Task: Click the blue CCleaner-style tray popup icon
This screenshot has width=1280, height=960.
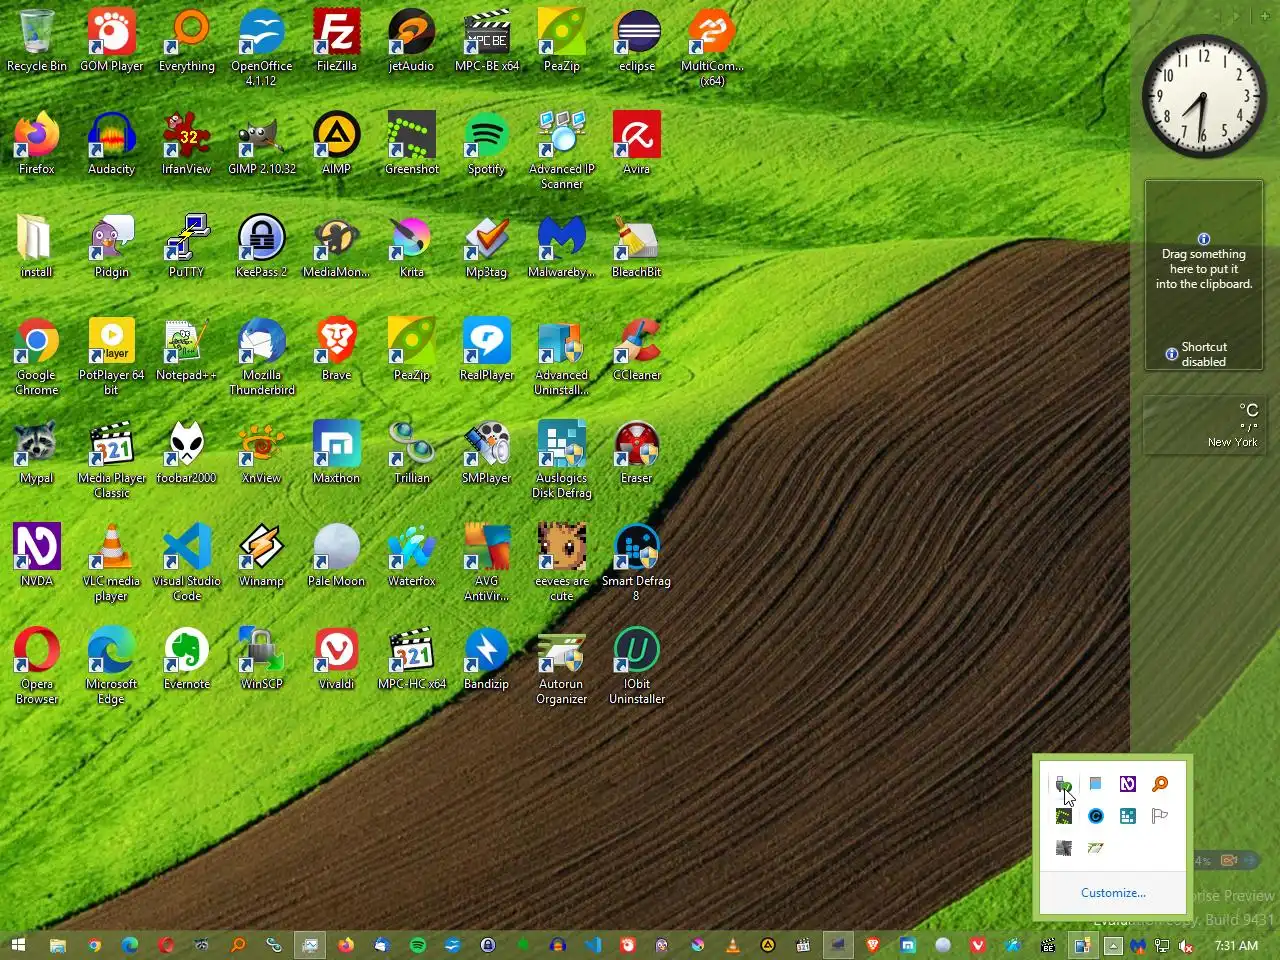Action: (x=1096, y=816)
